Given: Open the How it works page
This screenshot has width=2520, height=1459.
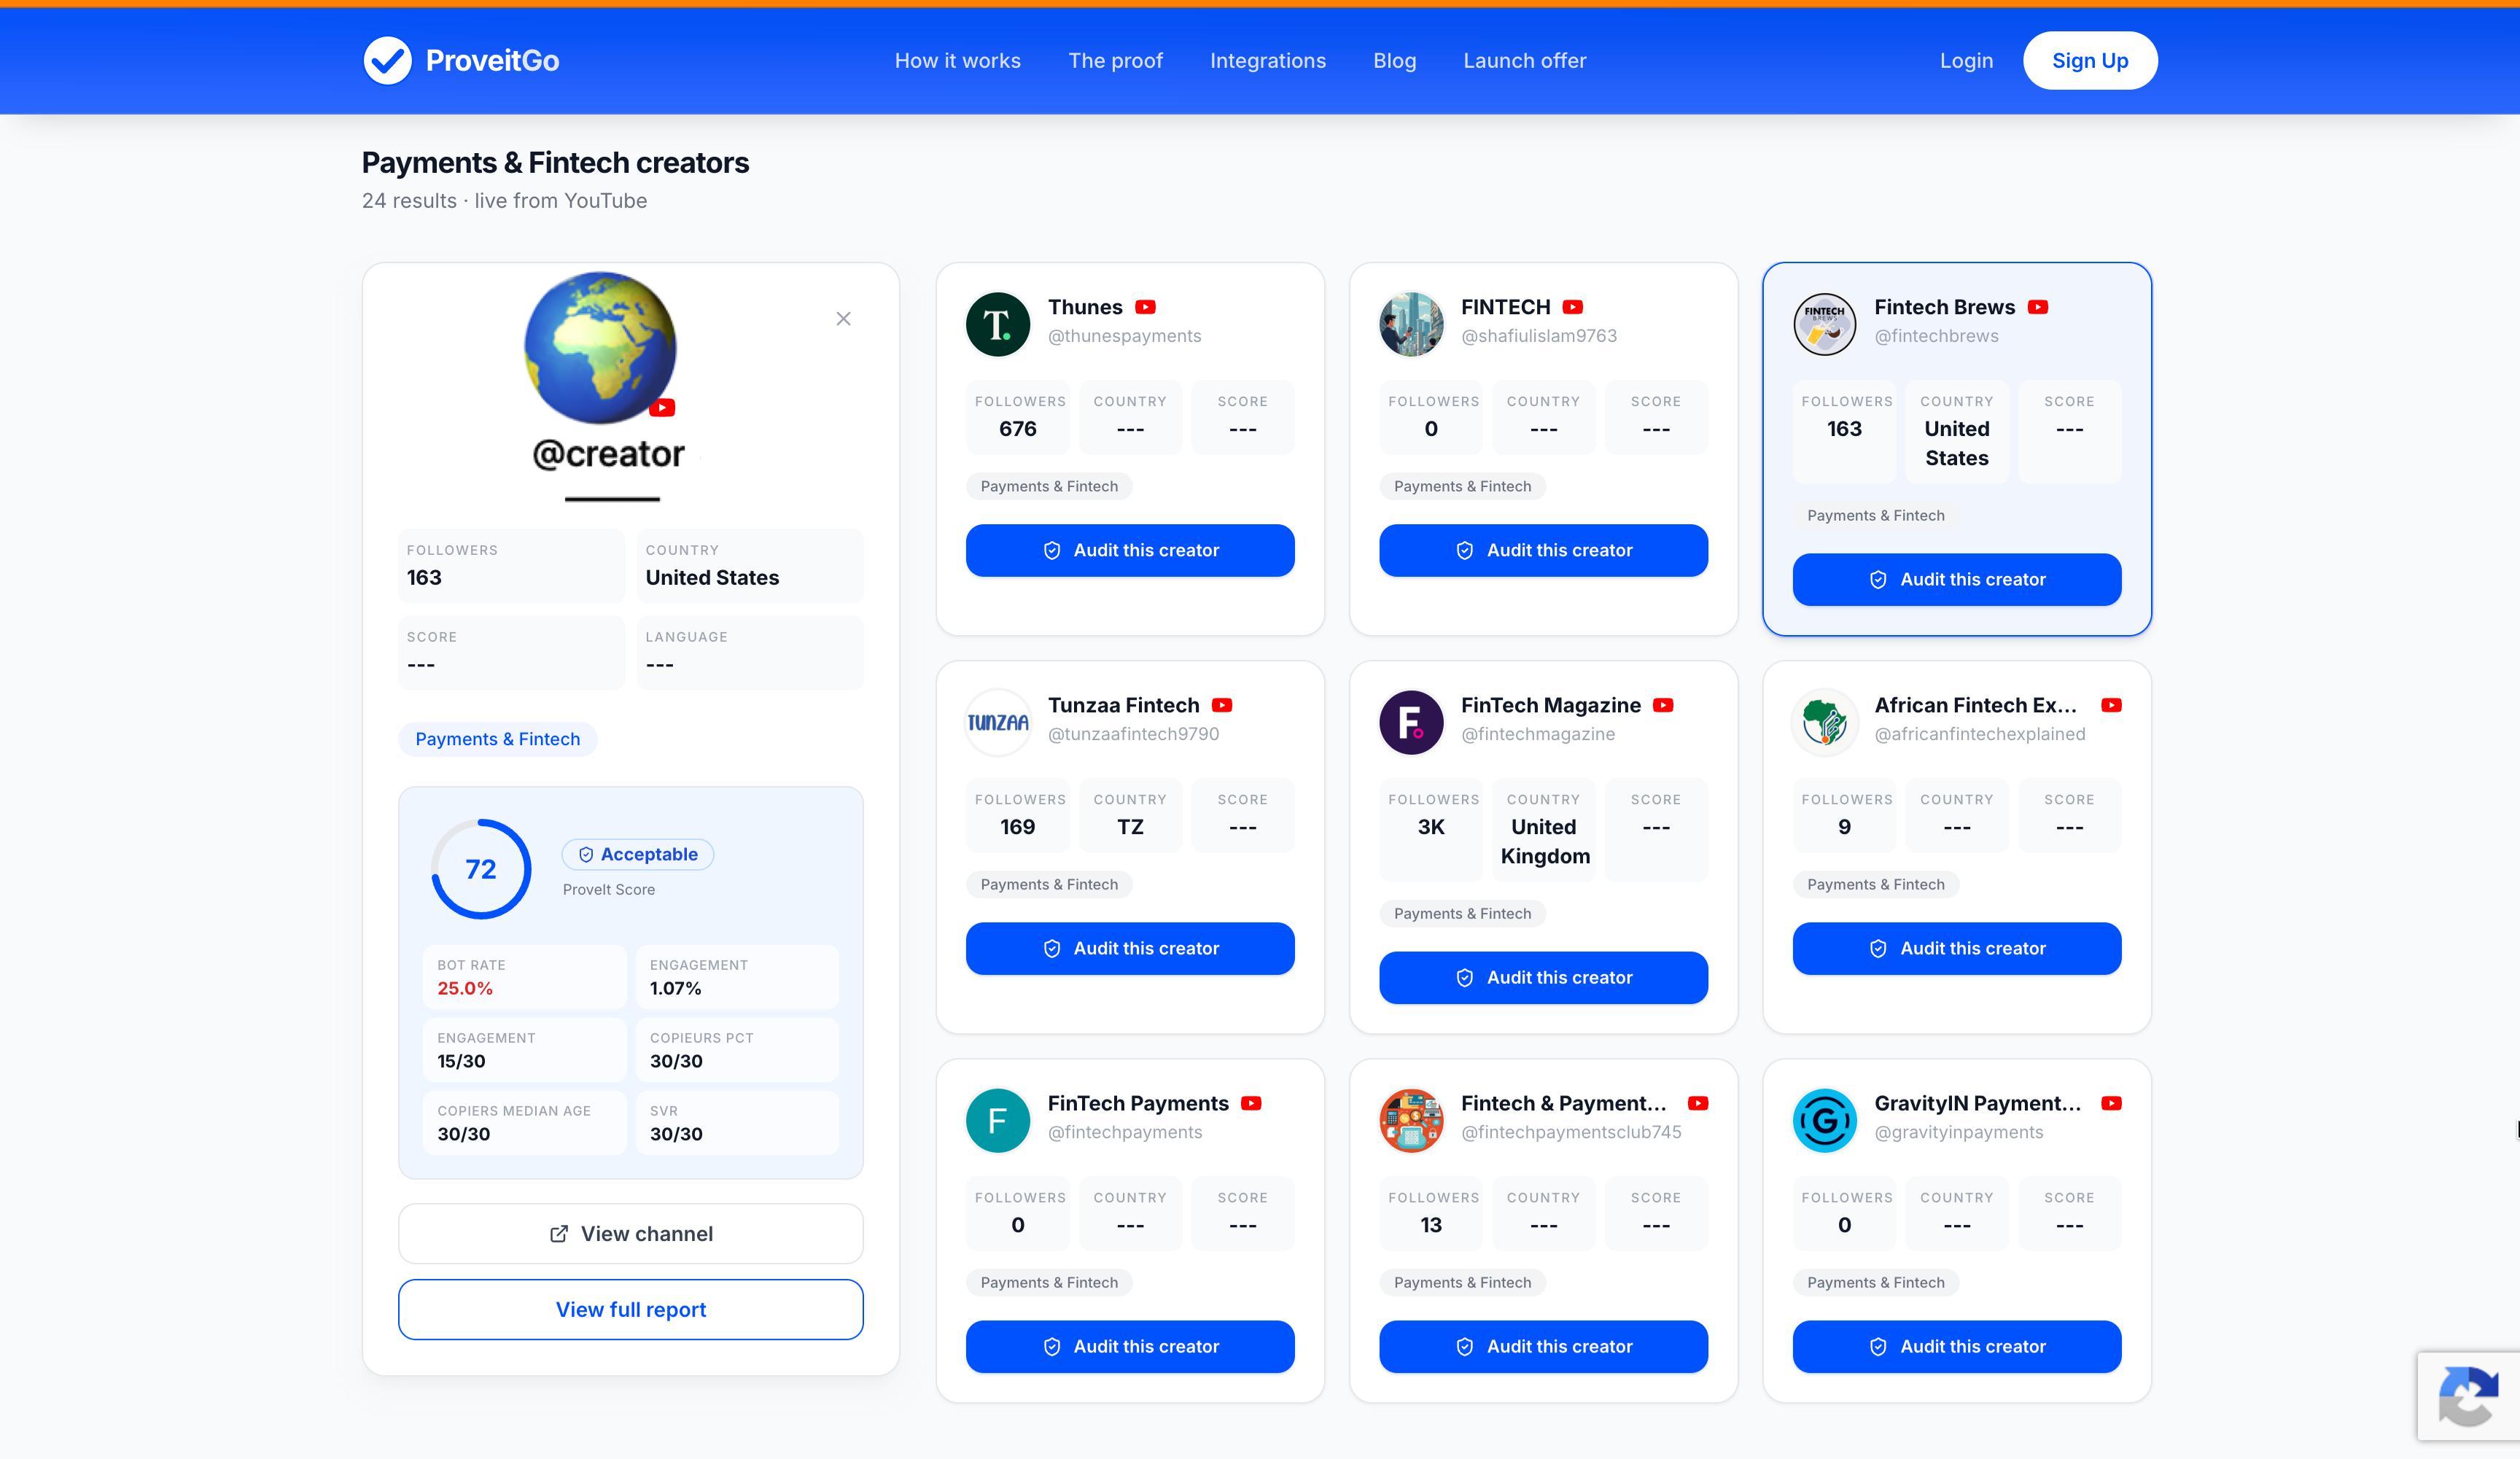Looking at the screenshot, I should [957, 60].
